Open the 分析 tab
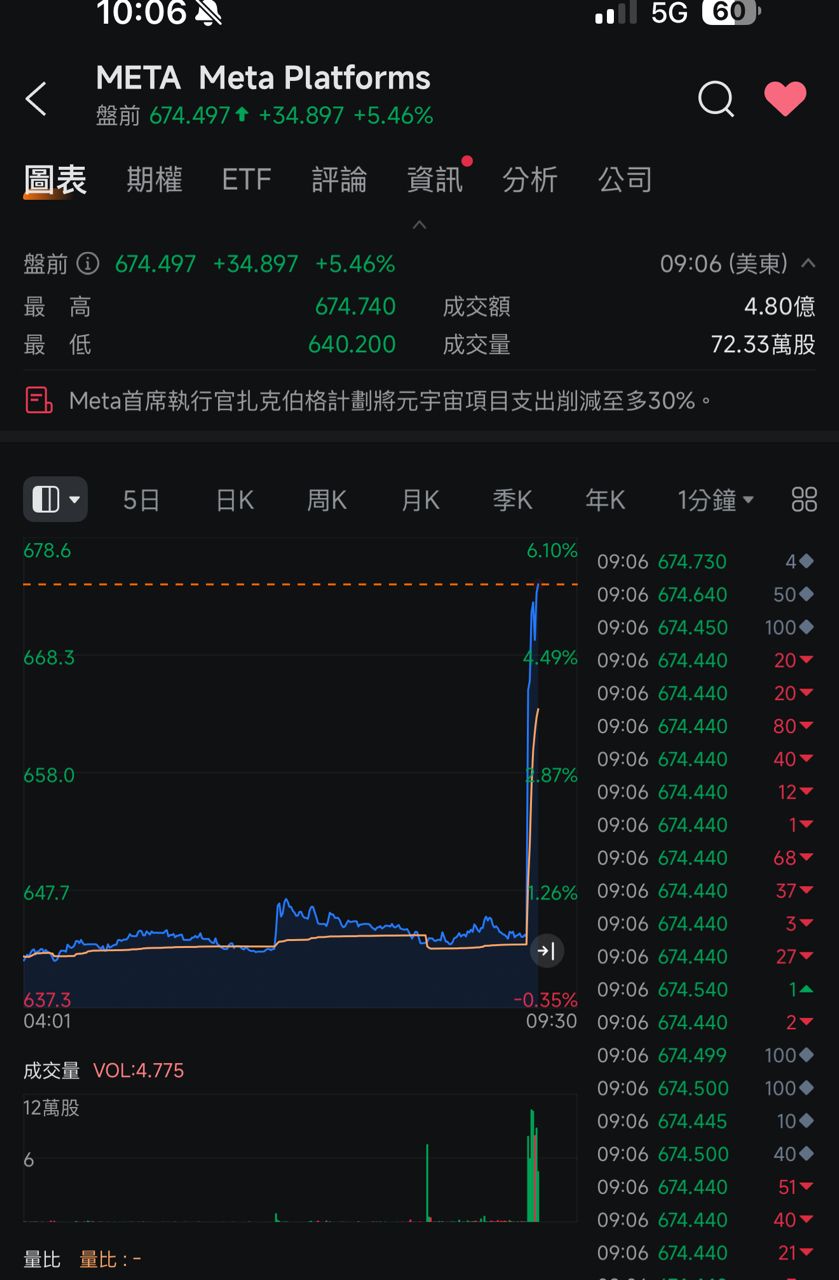The height and width of the screenshot is (1280, 839). 530,180
